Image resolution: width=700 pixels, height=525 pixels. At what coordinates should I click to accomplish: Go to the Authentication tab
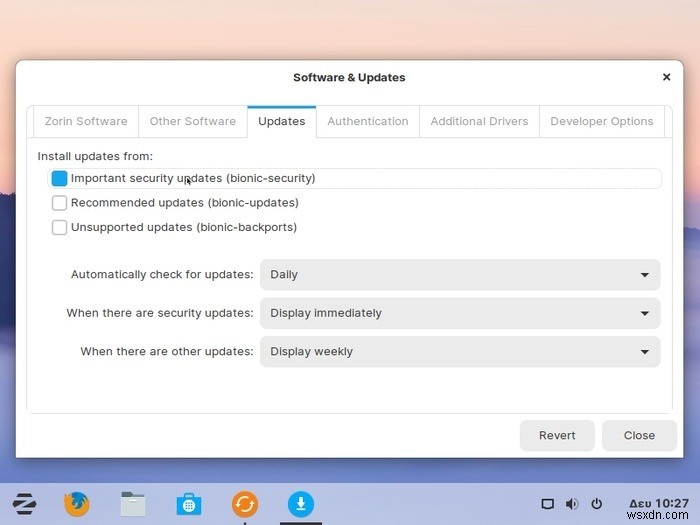[x=368, y=121]
